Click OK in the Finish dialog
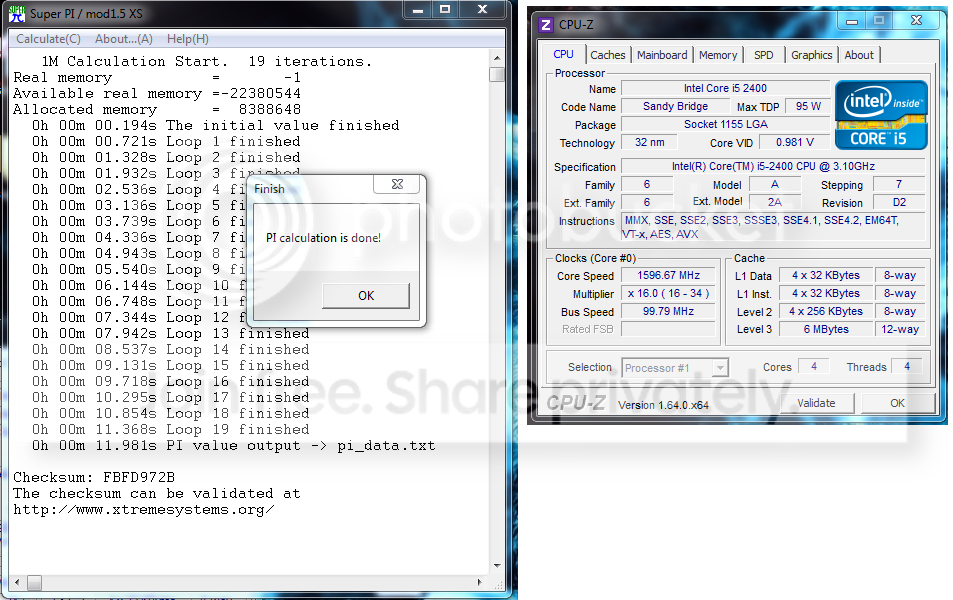Image resolution: width=953 pixels, height=600 pixels. (366, 296)
